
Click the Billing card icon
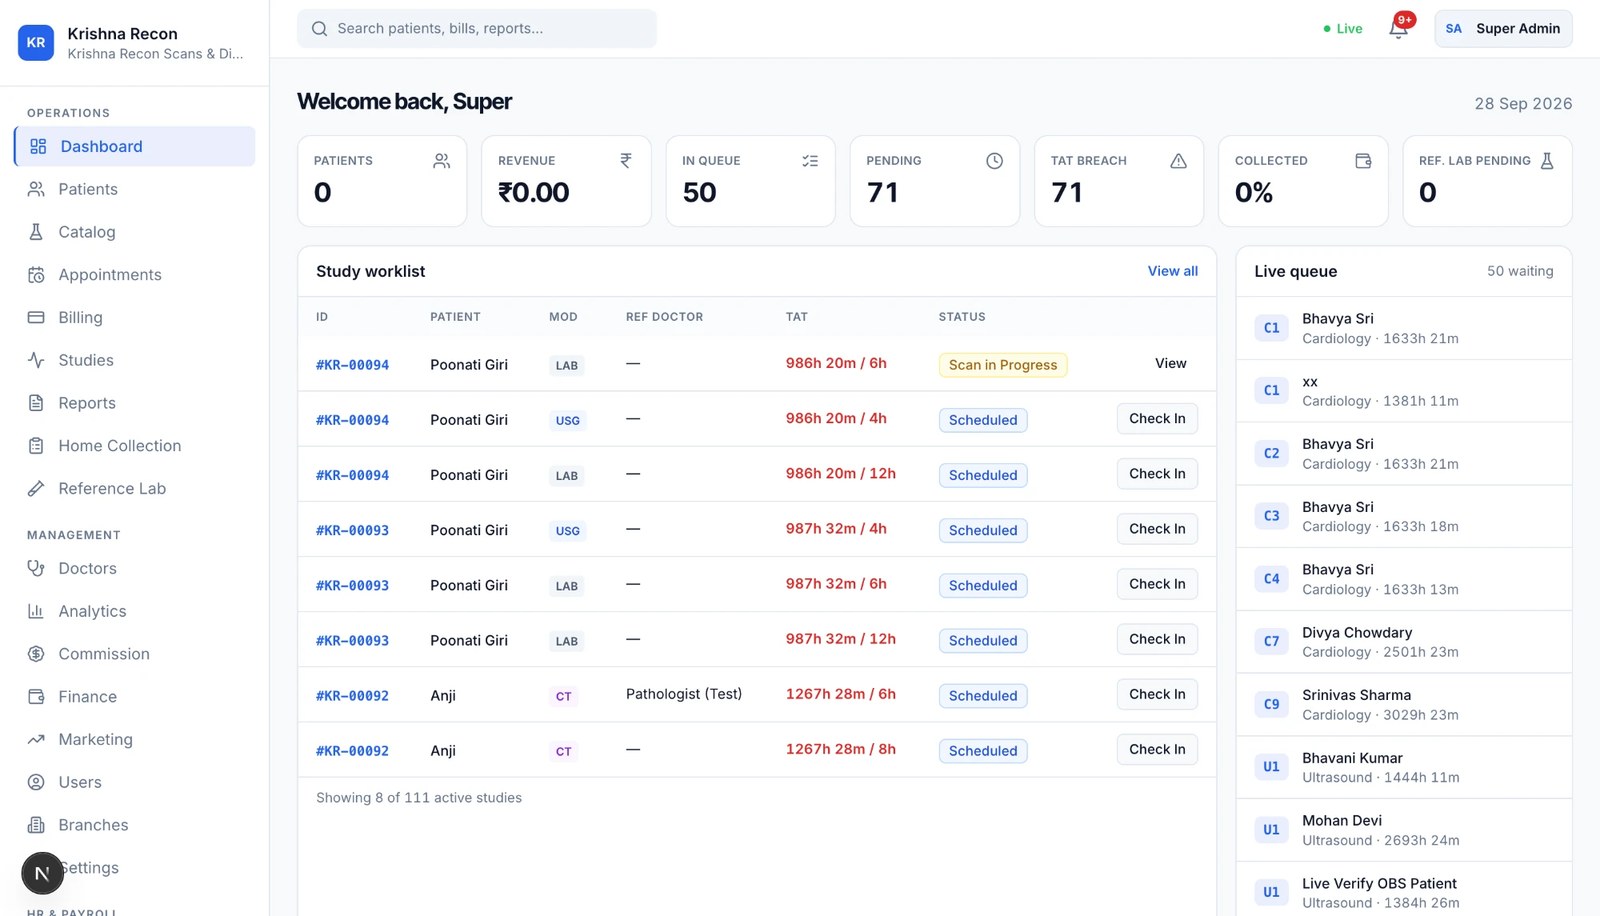(36, 318)
